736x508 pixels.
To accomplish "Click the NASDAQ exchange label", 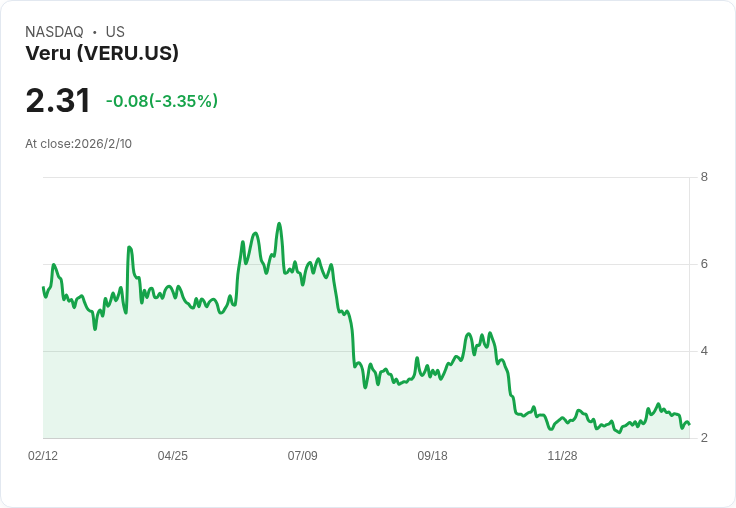I will [54, 32].
